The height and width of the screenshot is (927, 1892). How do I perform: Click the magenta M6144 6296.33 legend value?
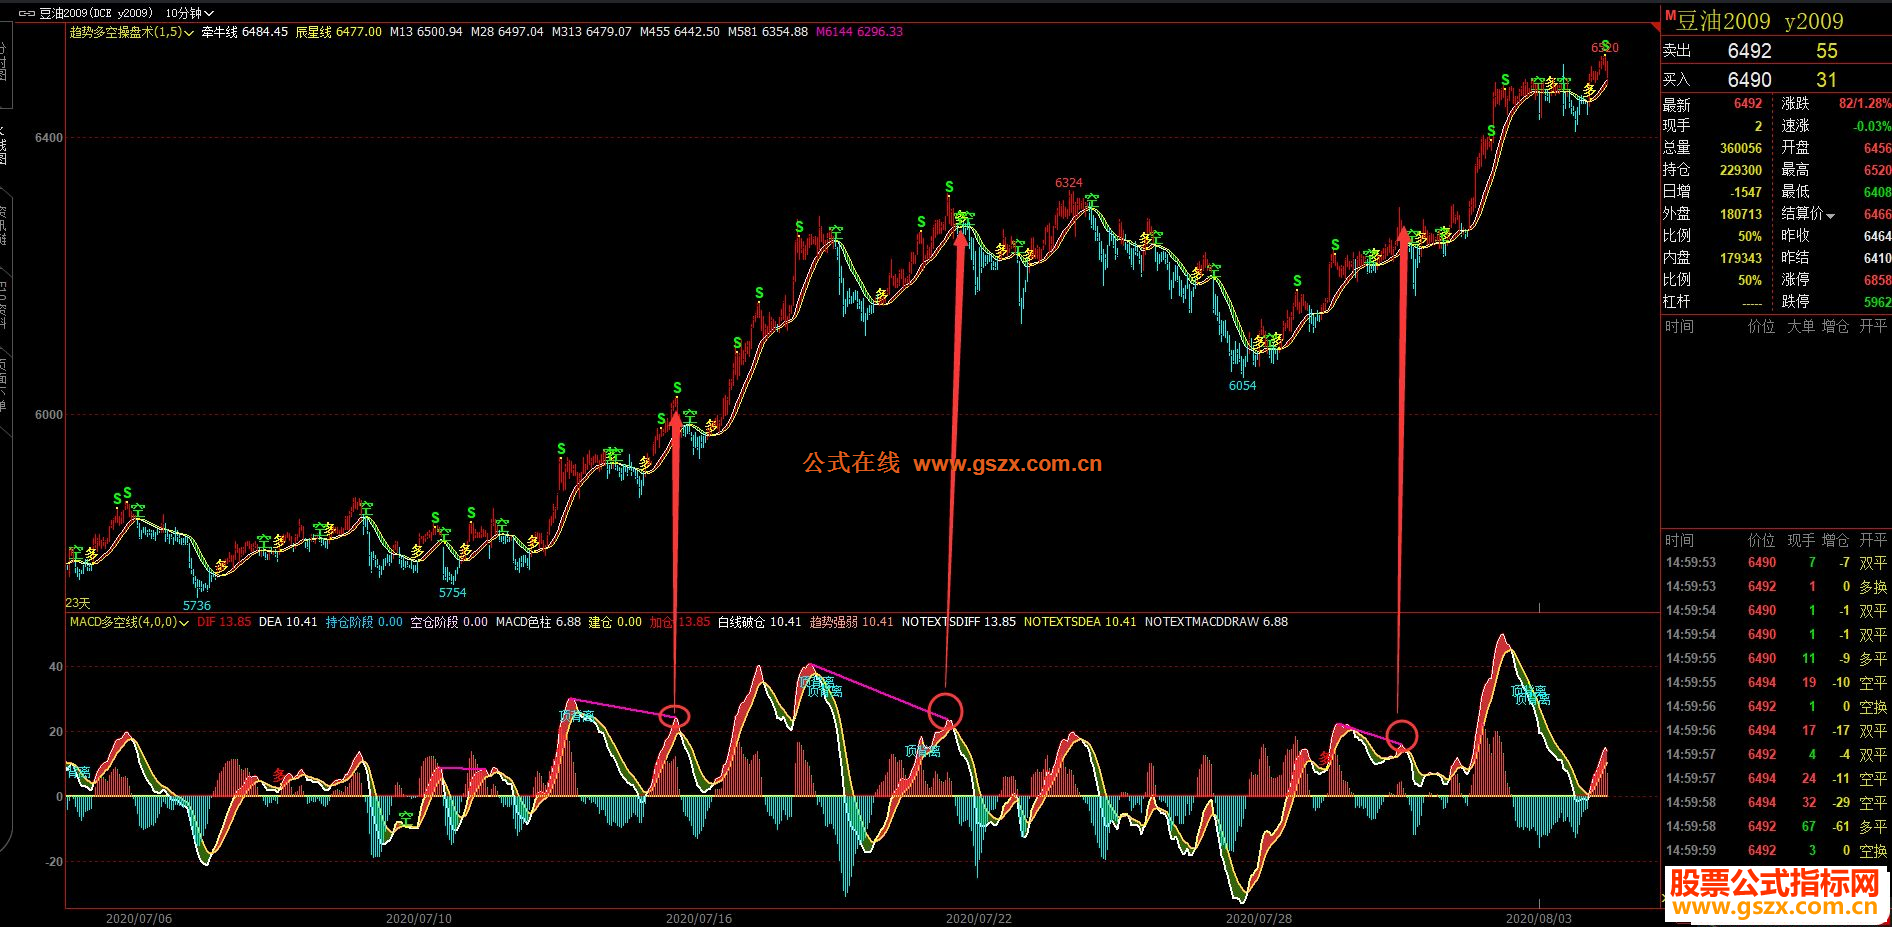[x=859, y=32]
